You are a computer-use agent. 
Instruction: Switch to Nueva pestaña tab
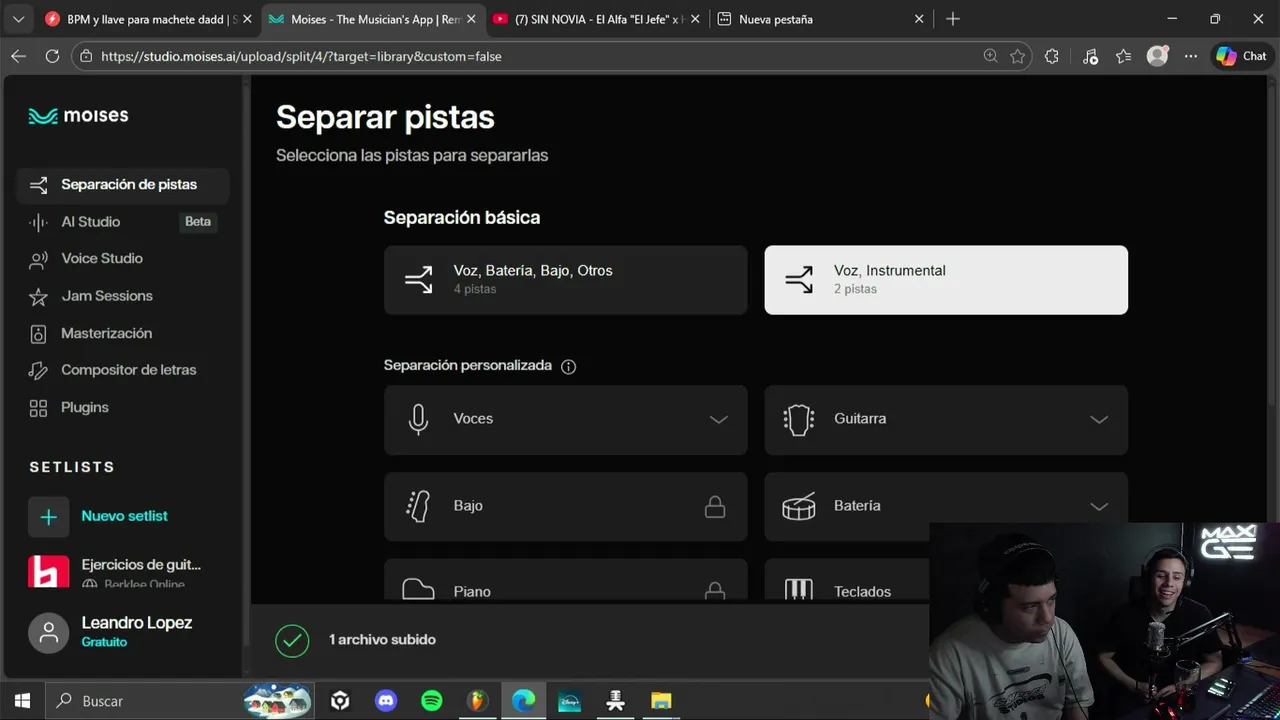click(x=820, y=19)
